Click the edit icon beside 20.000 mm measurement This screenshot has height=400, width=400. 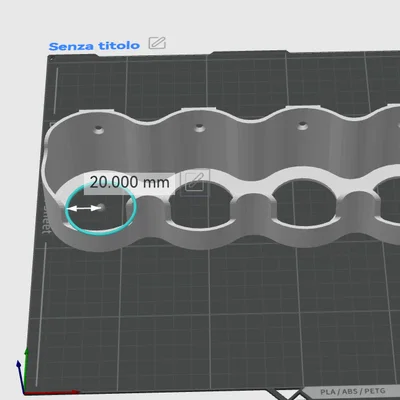pos(194,181)
